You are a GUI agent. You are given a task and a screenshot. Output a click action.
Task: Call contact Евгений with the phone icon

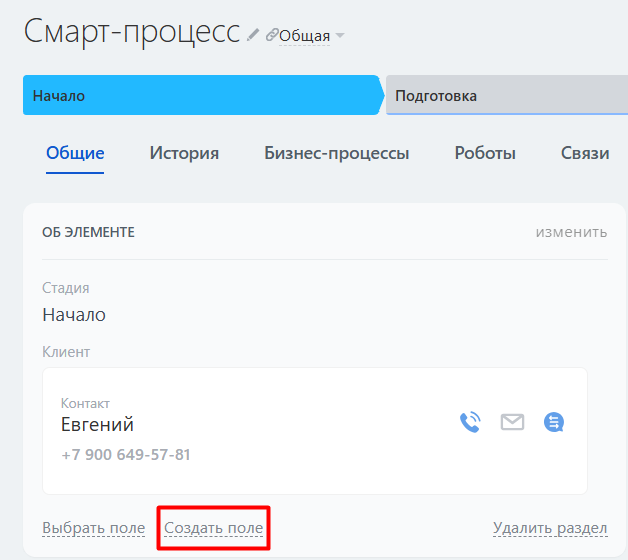tap(469, 422)
